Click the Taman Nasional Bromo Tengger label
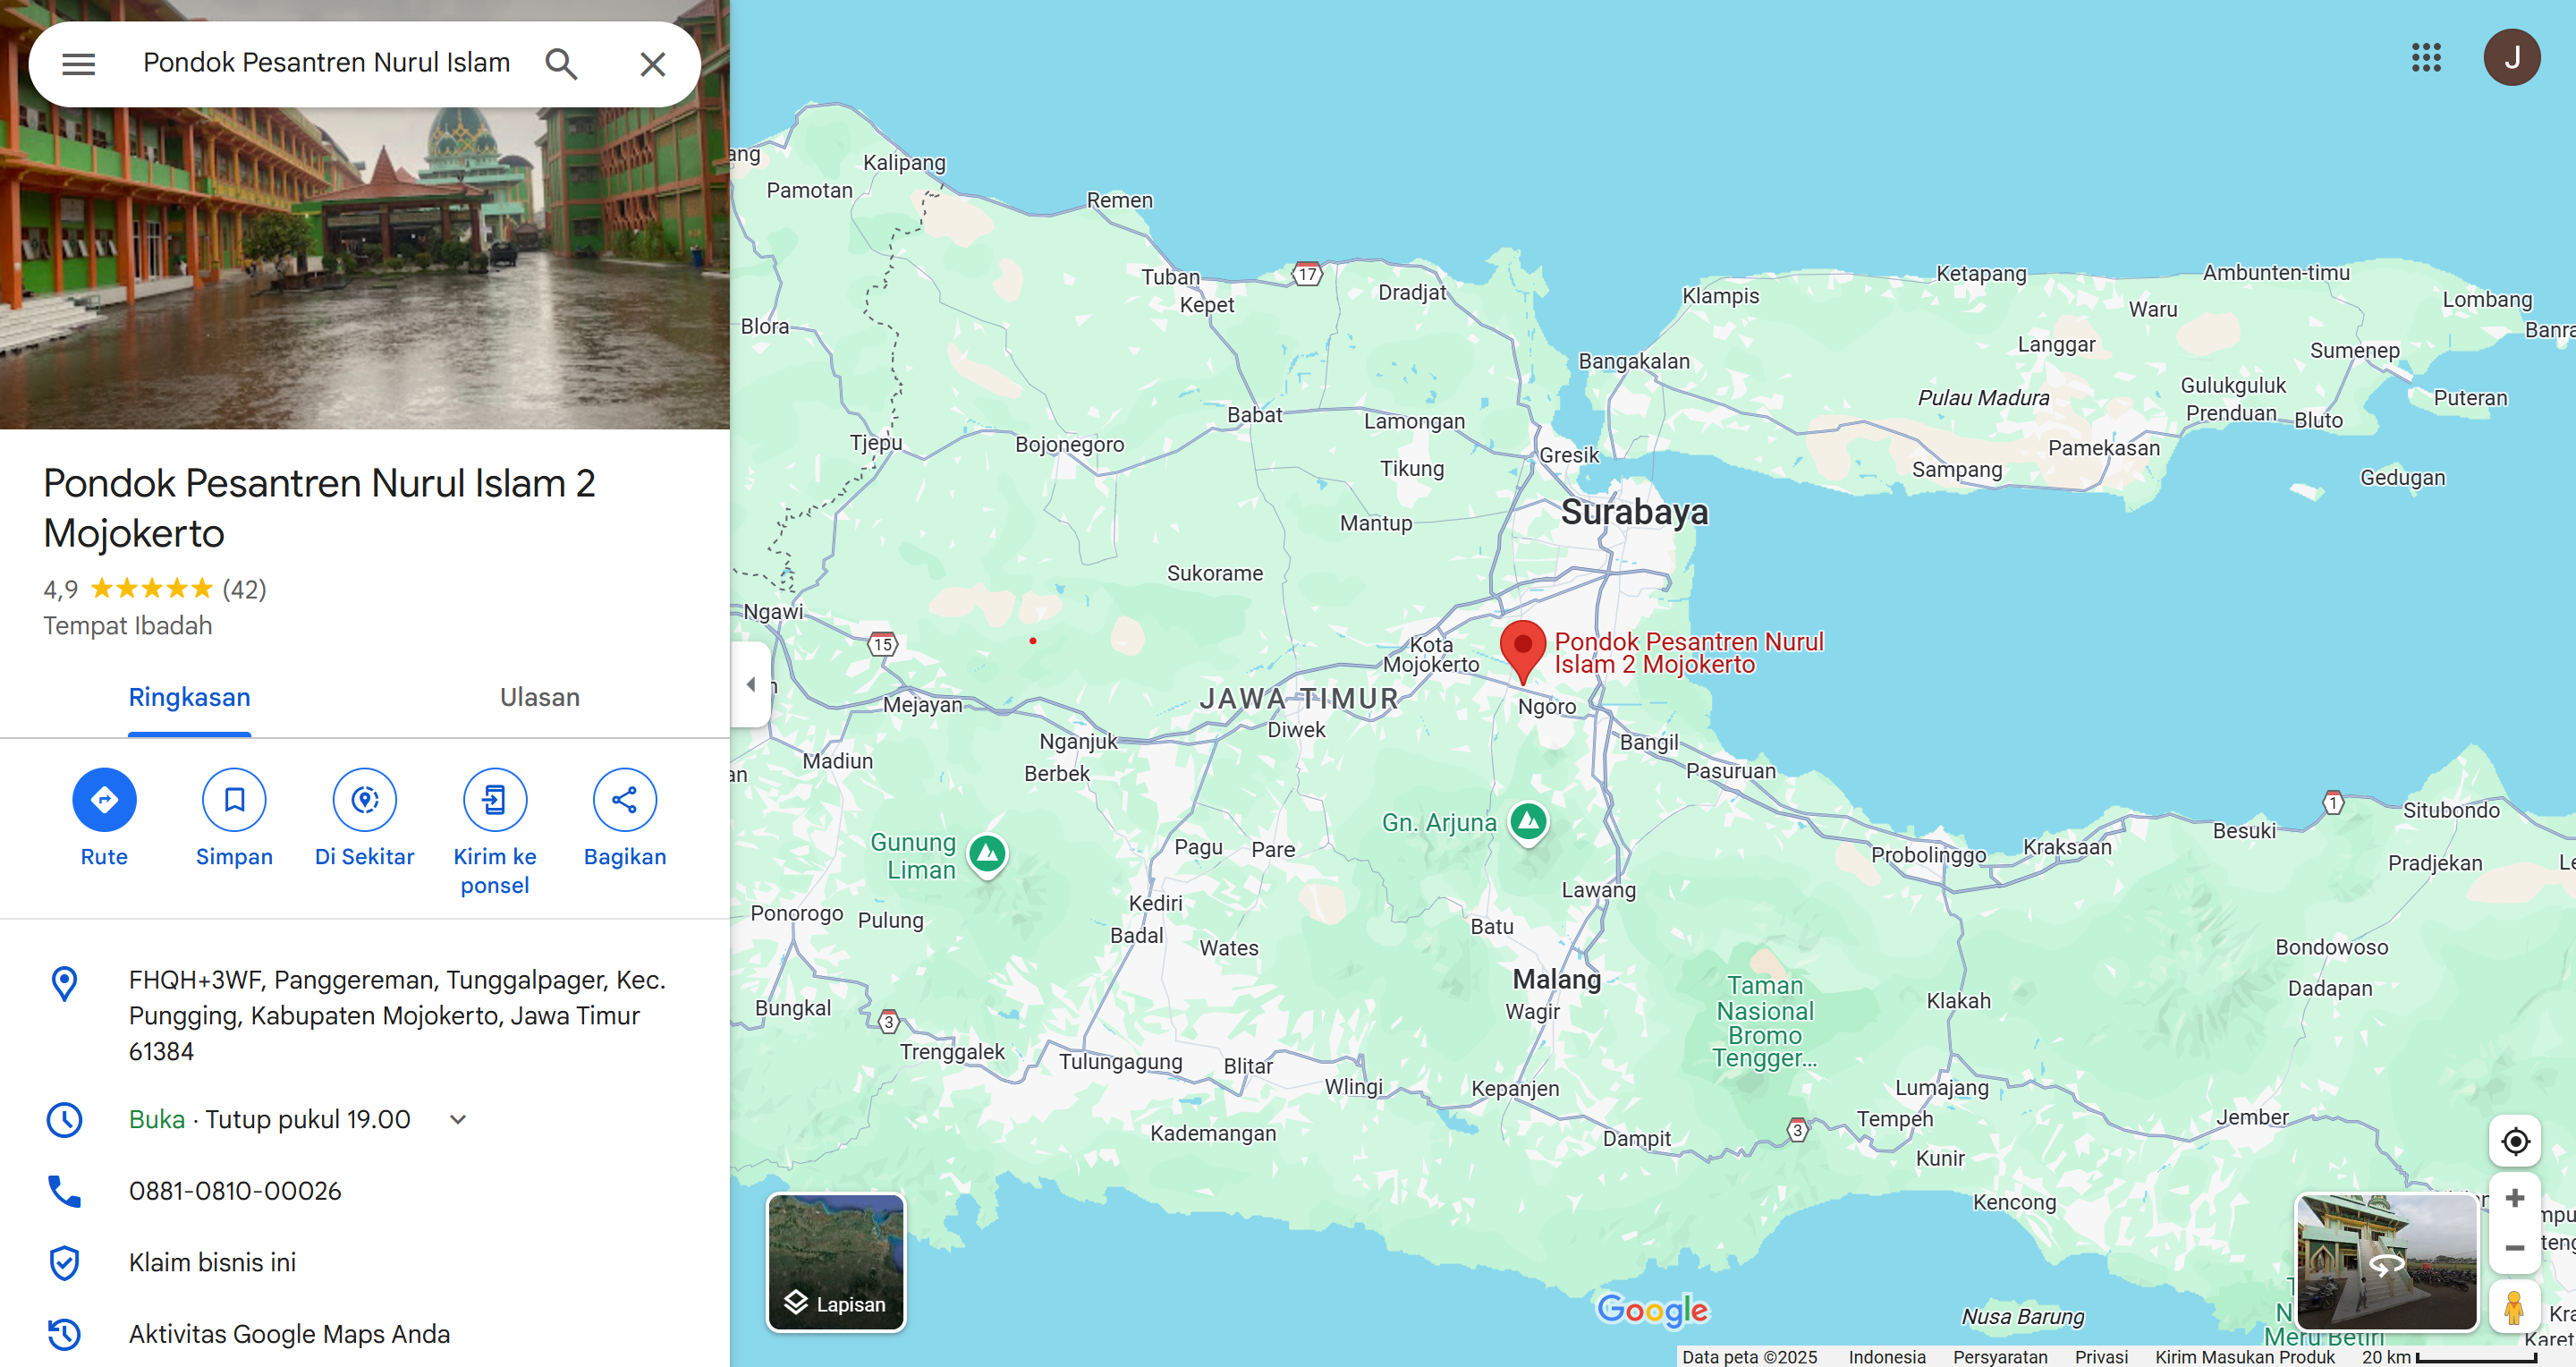The width and height of the screenshot is (2576, 1367). point(1765,1021)
